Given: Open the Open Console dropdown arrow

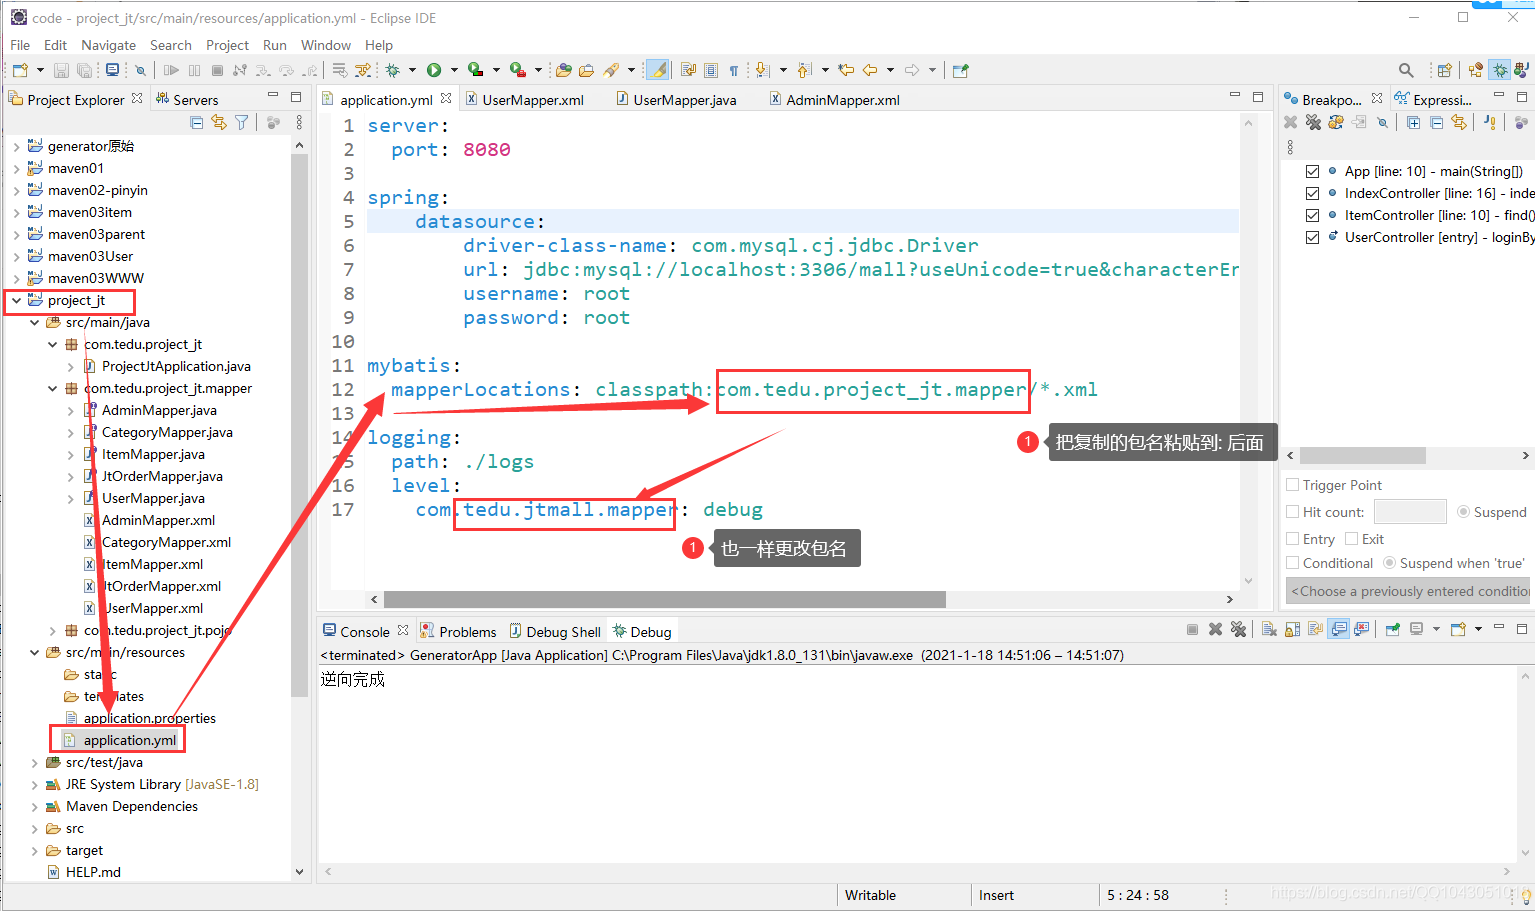Looking at the screenshot, I should pyautogui.click(x=1478, y=629).
